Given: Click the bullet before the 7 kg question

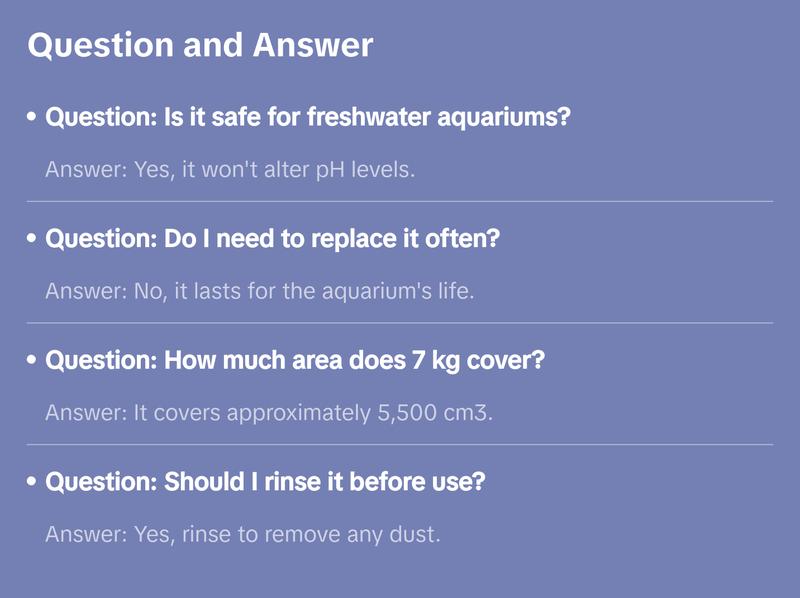Looking at the screenshot, I should pos(32,361).
